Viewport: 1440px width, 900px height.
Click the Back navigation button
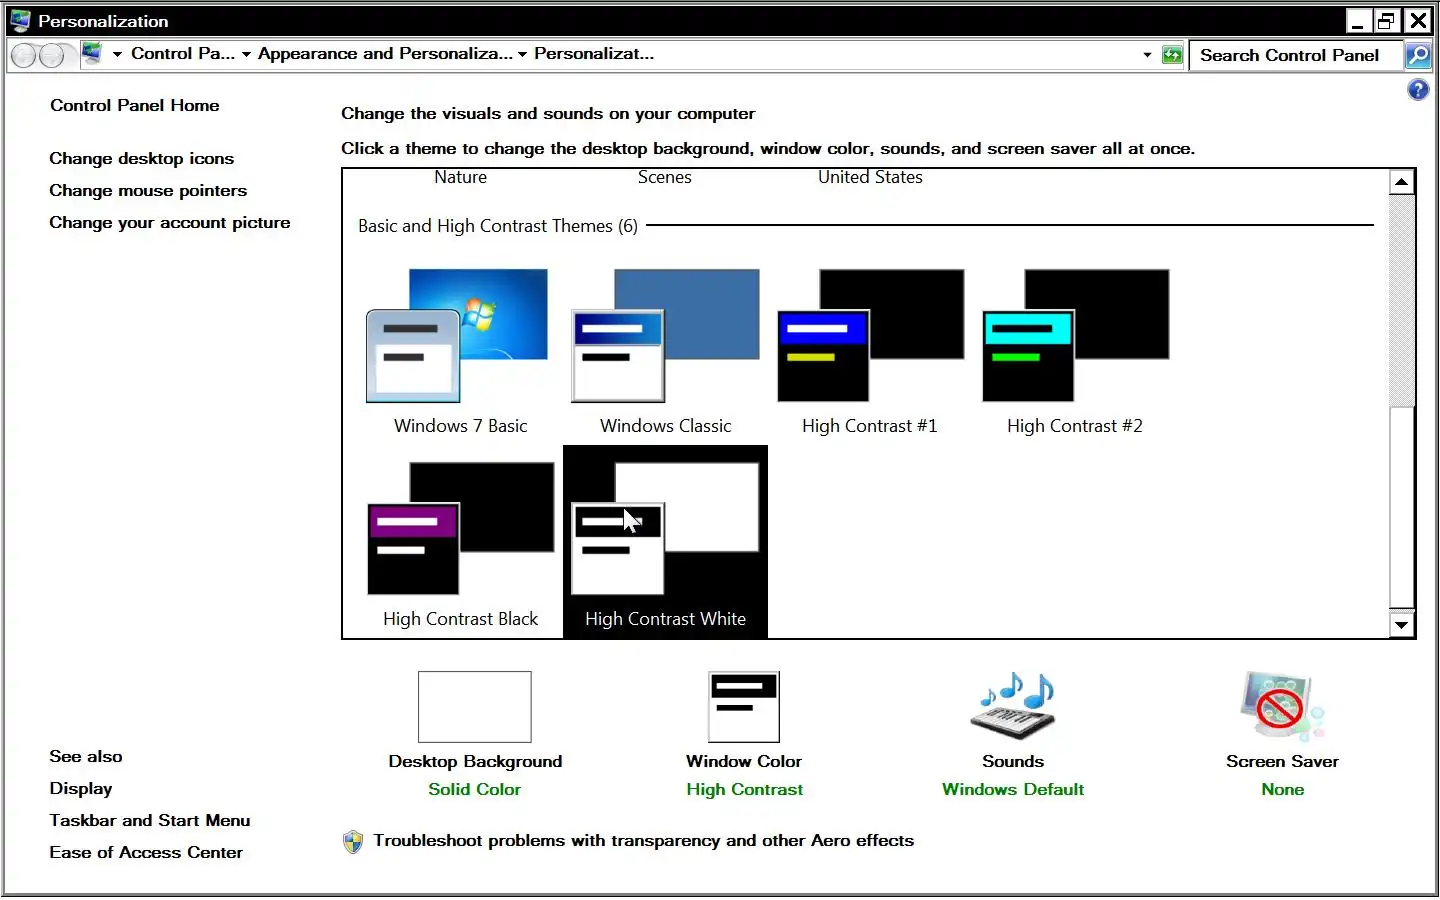[x=25, y=56]
